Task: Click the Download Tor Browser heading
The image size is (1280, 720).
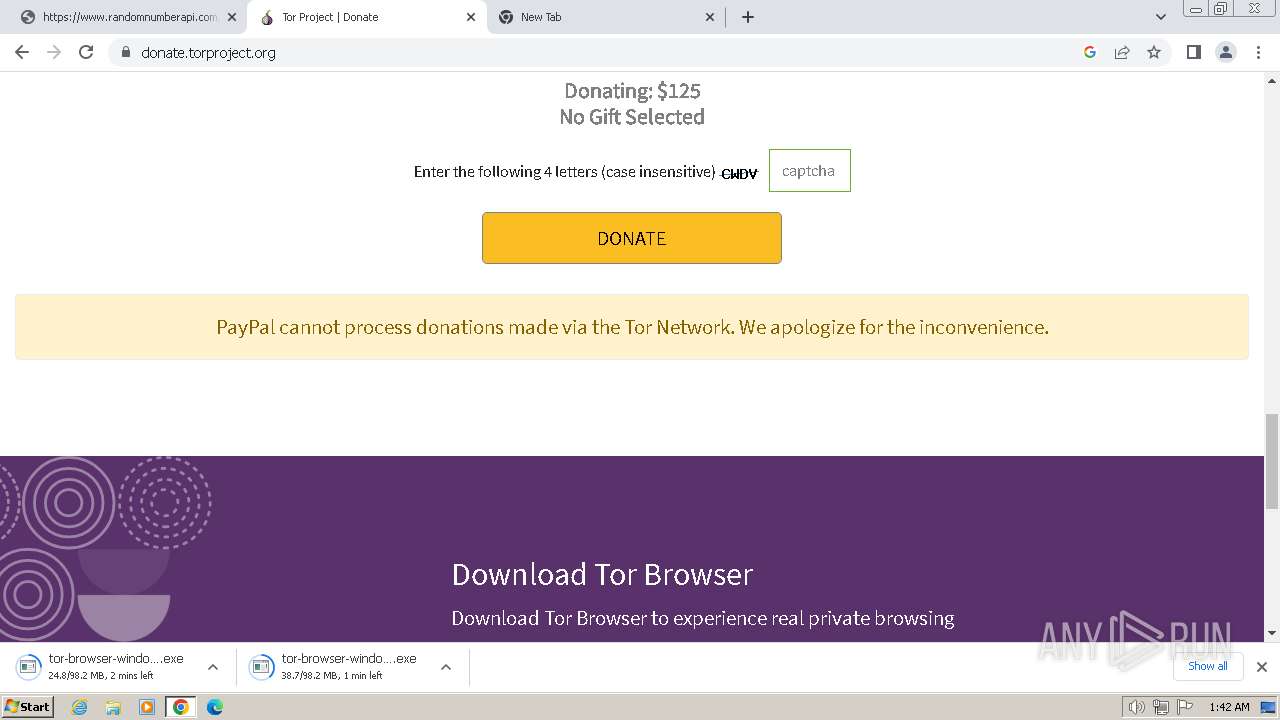Action: (x=602, y=574)
